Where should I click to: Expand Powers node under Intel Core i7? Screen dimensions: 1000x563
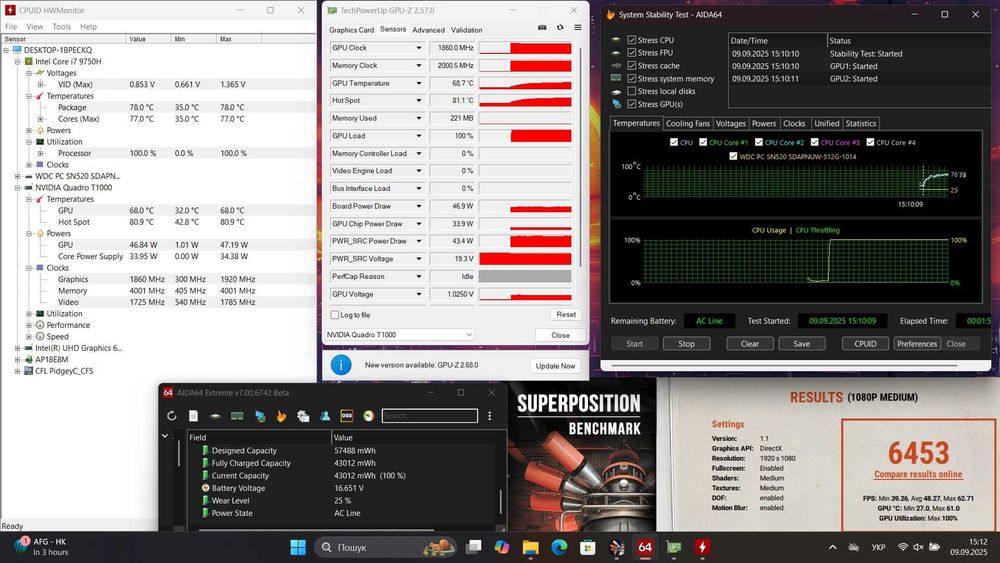[29, 130]
